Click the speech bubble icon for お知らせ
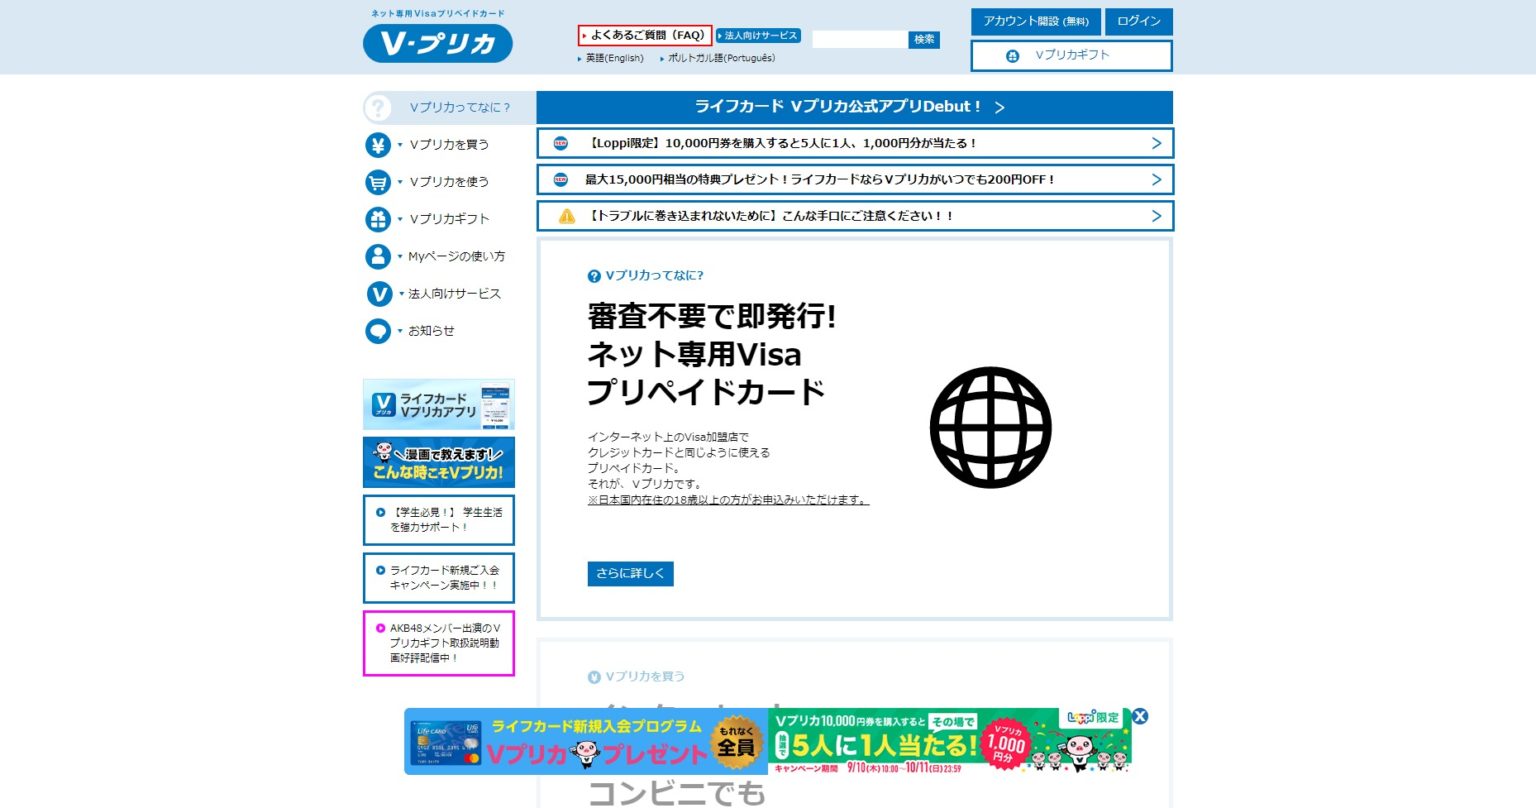 coord(378,331)
